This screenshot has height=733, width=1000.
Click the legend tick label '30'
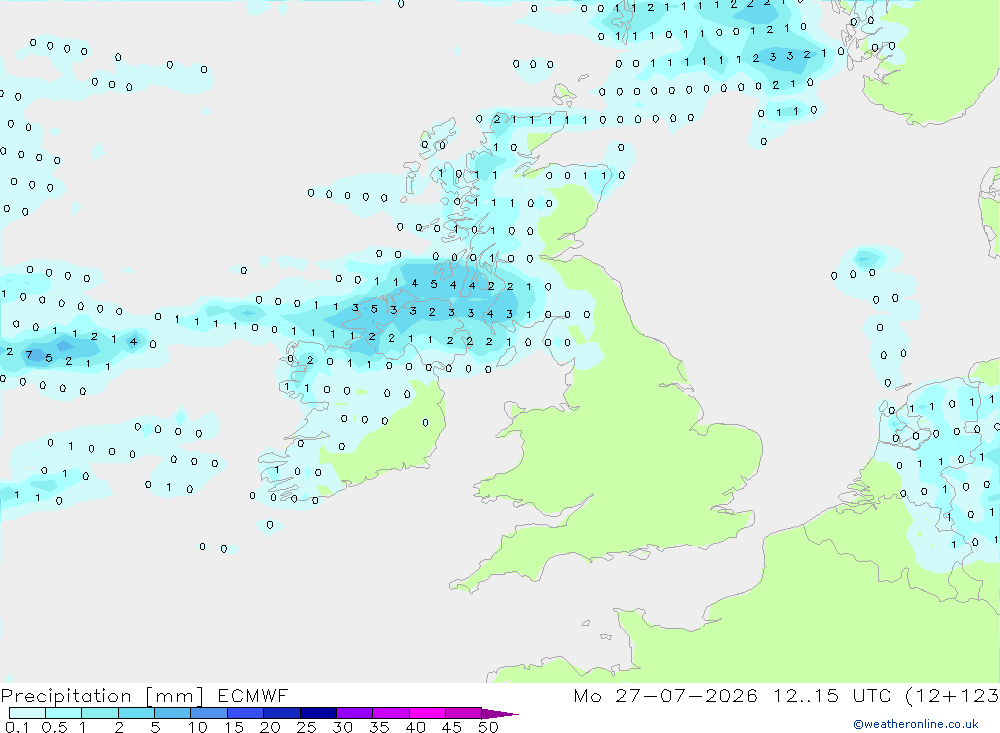[342, 727]
